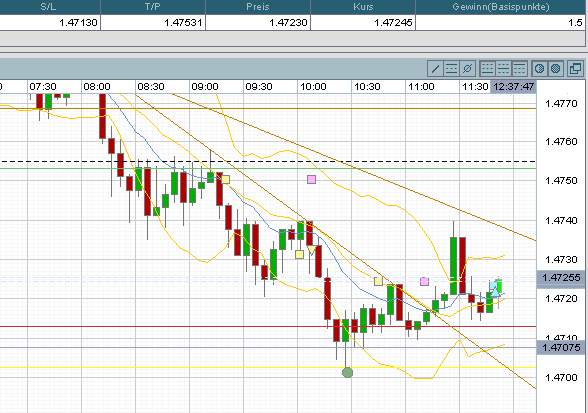Image resolution: width=588 pixels, height=413 pixels.
Task: Click the current price label 1.47255
Action: click(x=561, y=278)
